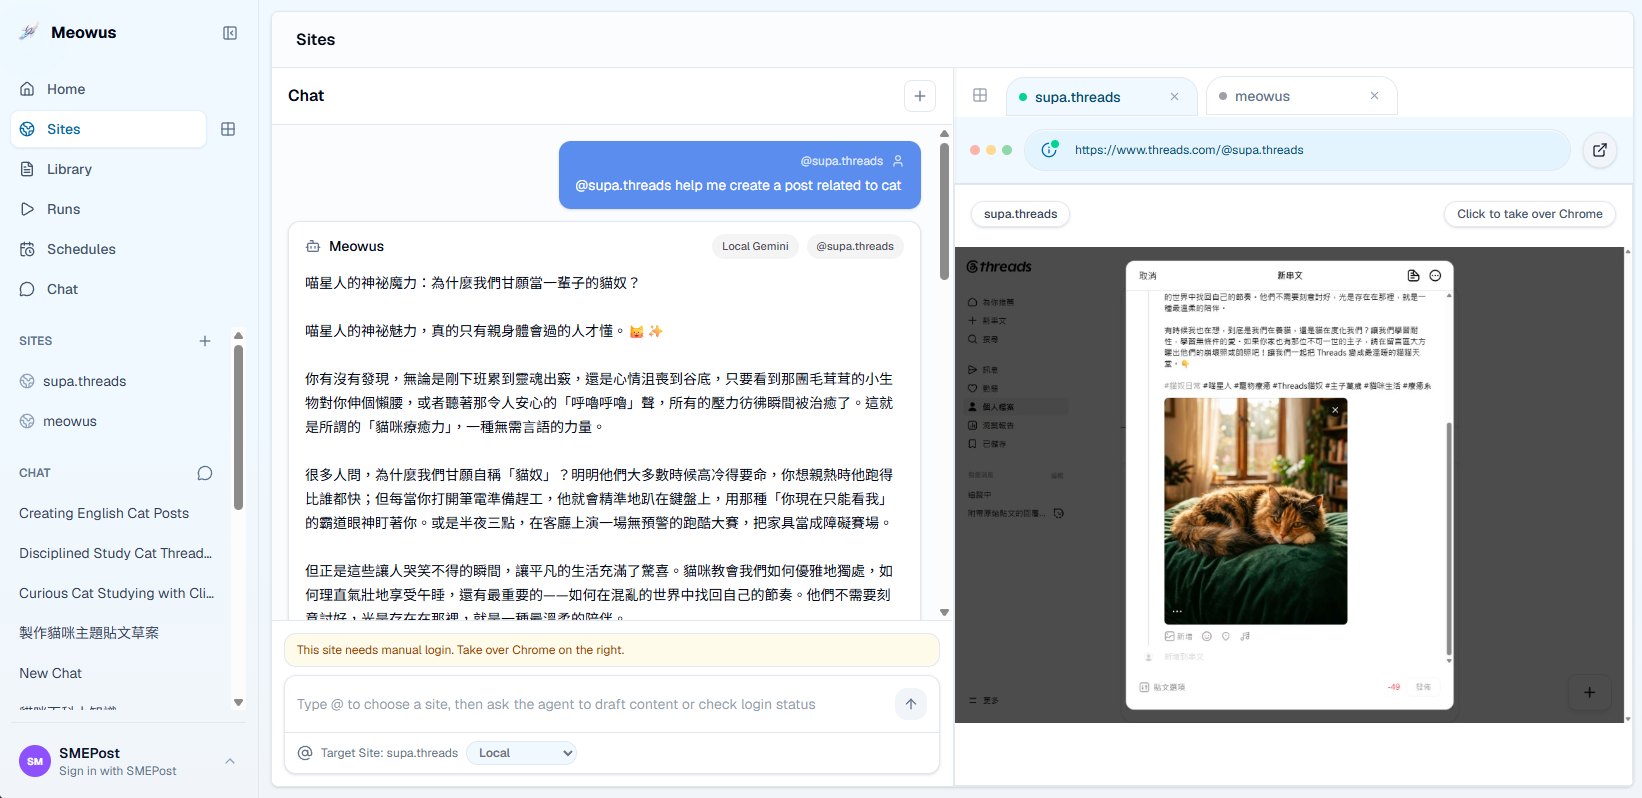1642x798 pixels.
Task: Go to Home in sidebar
Action: pyautogui.click(x=108, y=89)
